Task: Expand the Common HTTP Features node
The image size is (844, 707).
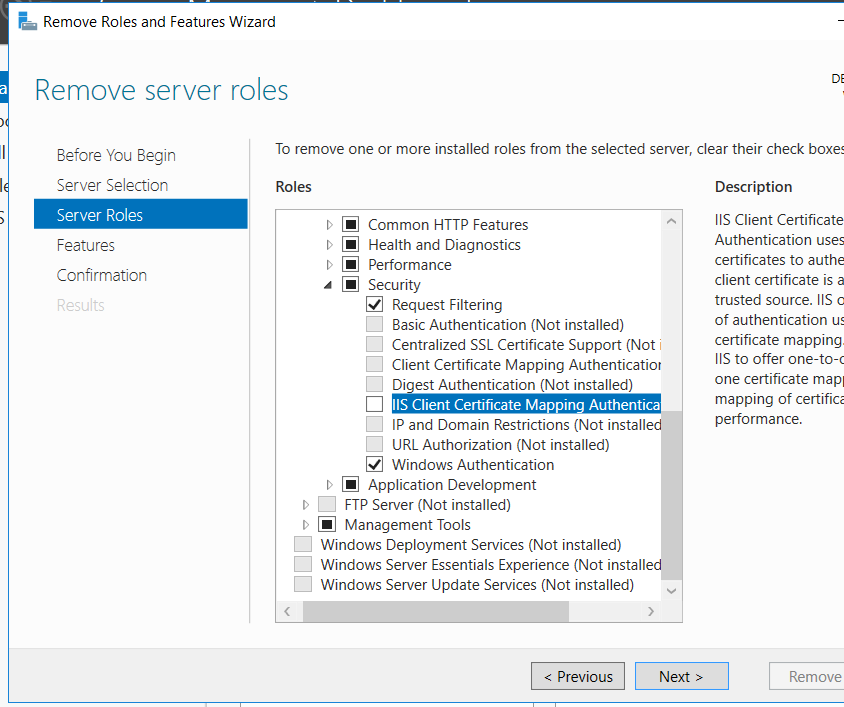Action: [330, 225]
